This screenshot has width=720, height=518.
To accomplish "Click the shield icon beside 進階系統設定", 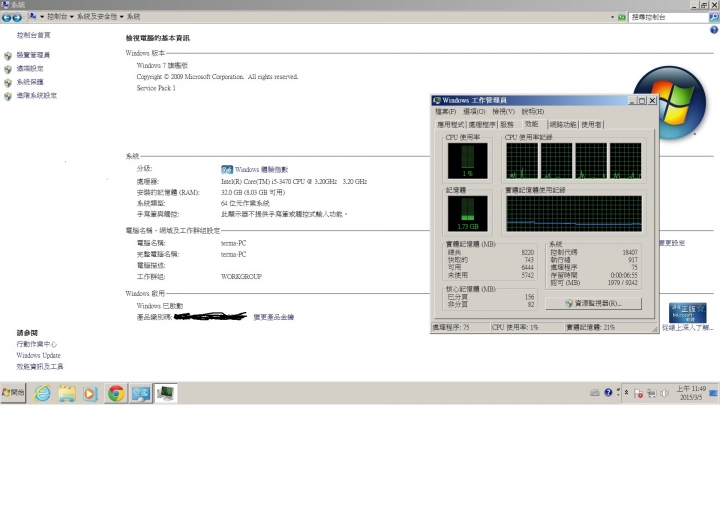I will coord(8,96).
